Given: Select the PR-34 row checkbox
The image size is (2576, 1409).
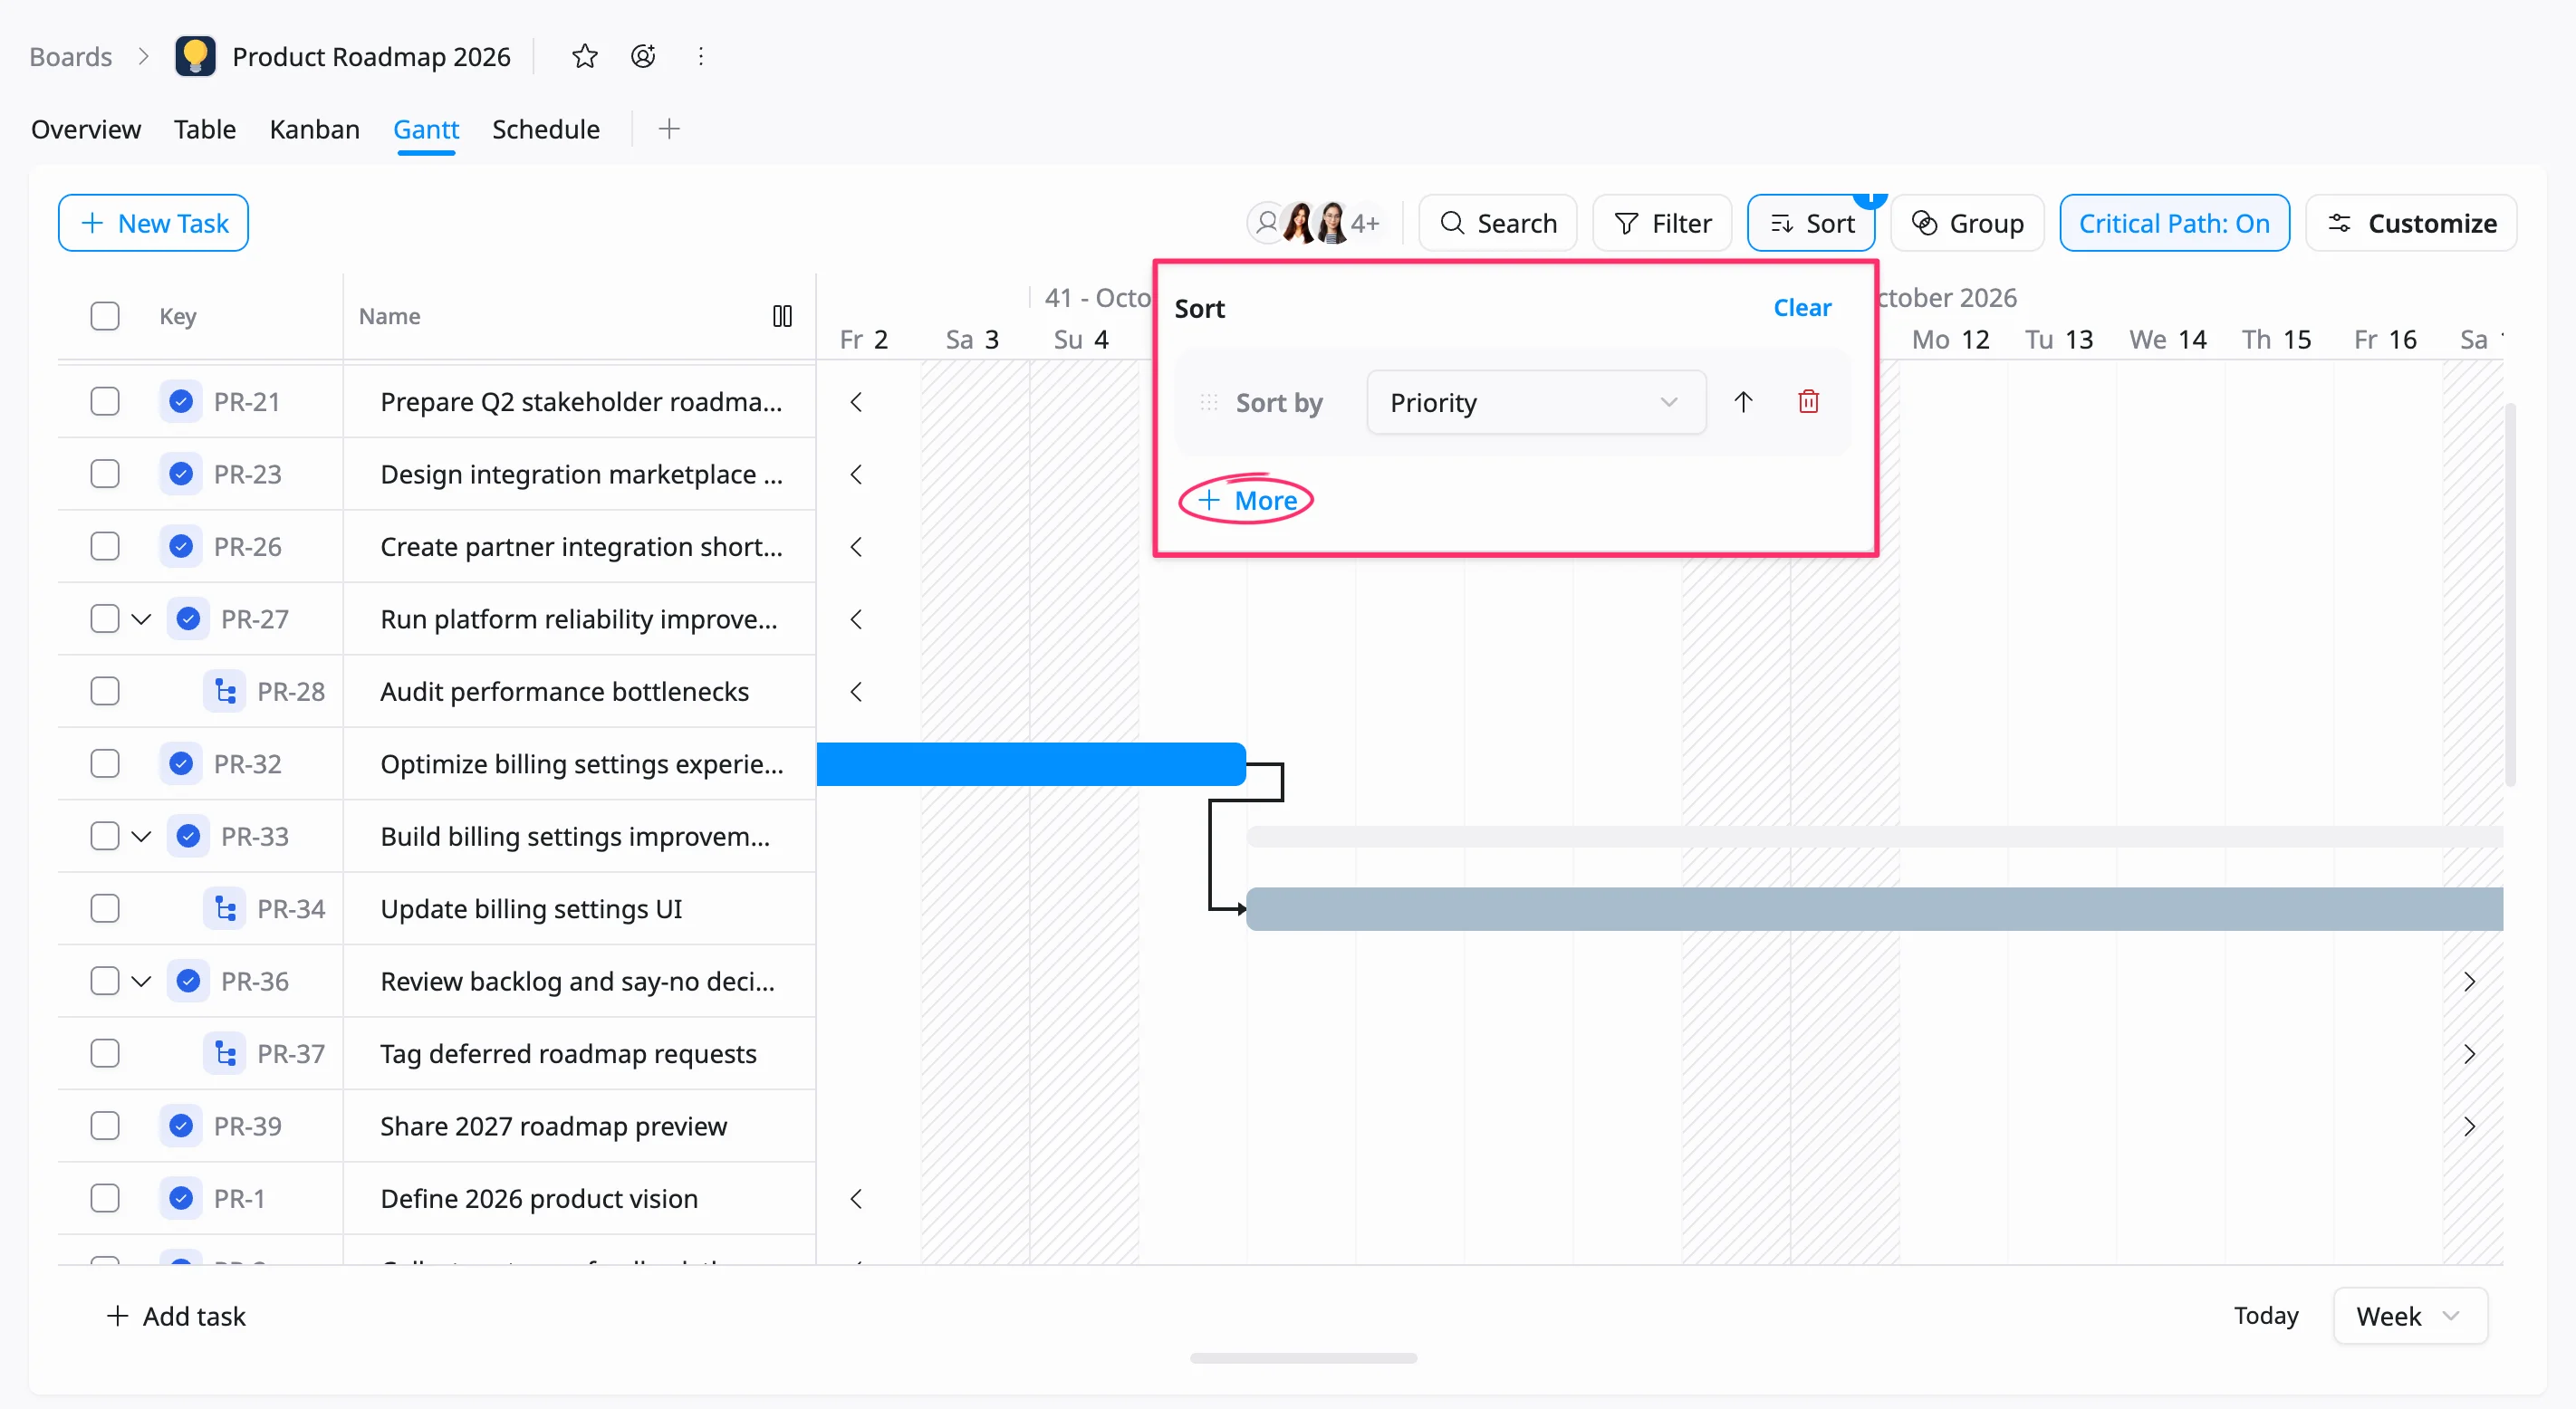Looking at the screenshot, I should pyautogui.click(x=105, y=908).
